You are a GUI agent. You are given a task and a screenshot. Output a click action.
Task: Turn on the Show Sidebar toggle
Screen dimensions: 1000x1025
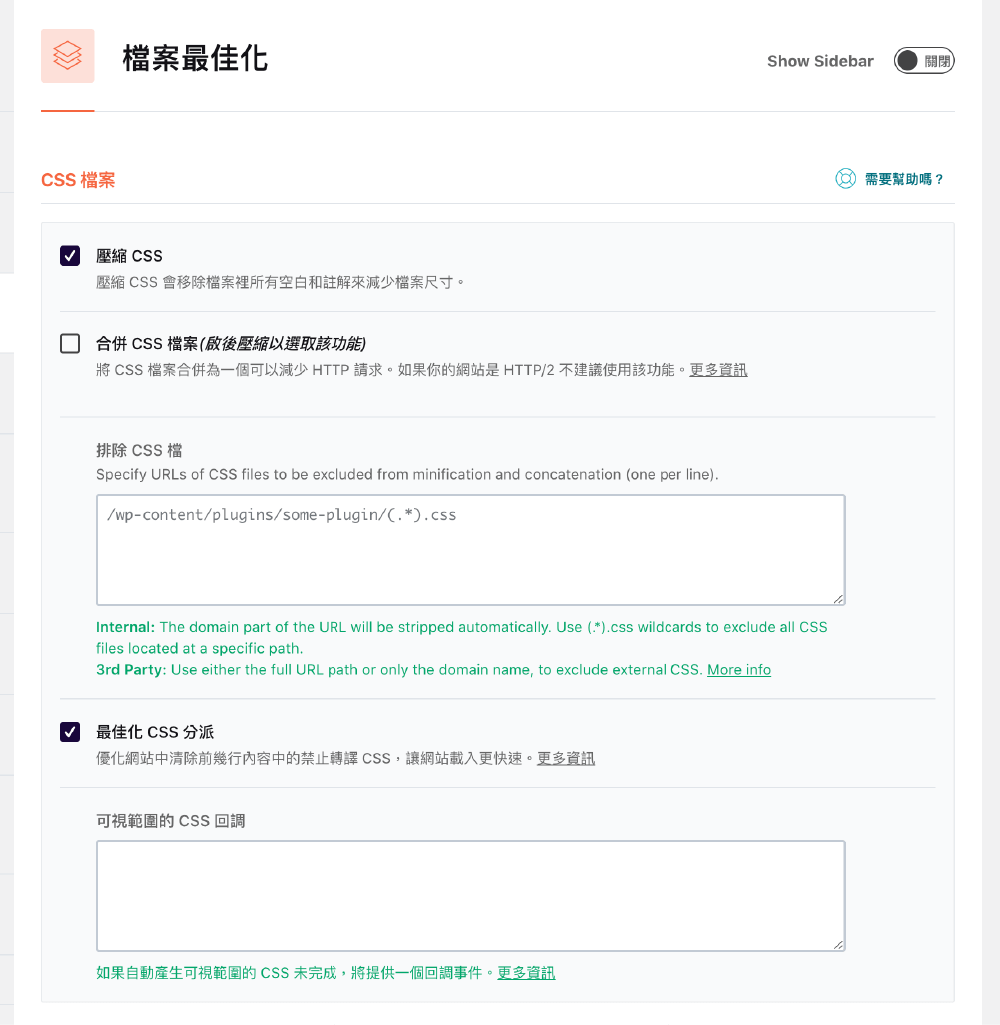pyautogui.click(x=923, y=60)
